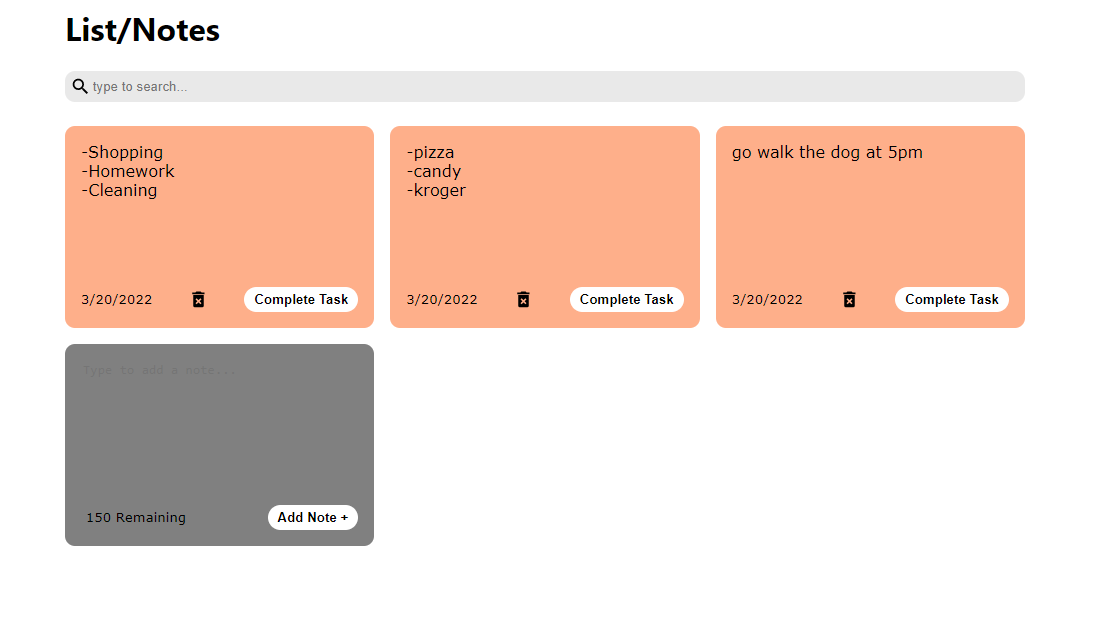Click the Add Note + button
Screen dimensions: 1101x619
click(x=312, y=517)
